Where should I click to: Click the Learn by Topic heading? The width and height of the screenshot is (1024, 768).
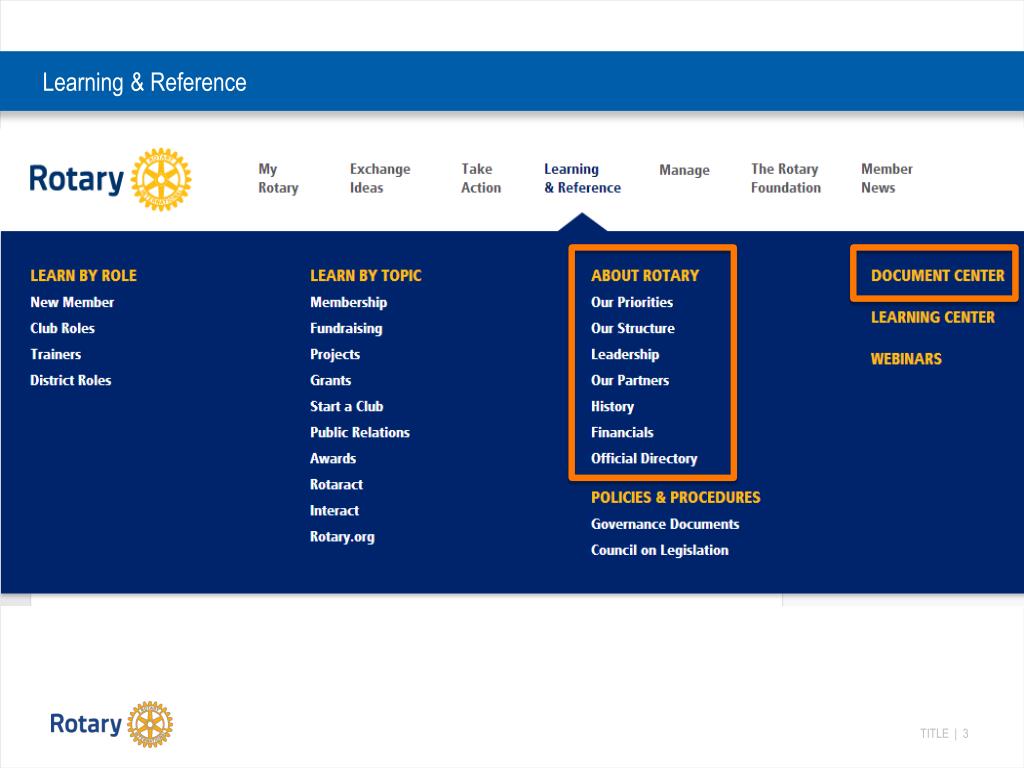(x=366, y=276)
